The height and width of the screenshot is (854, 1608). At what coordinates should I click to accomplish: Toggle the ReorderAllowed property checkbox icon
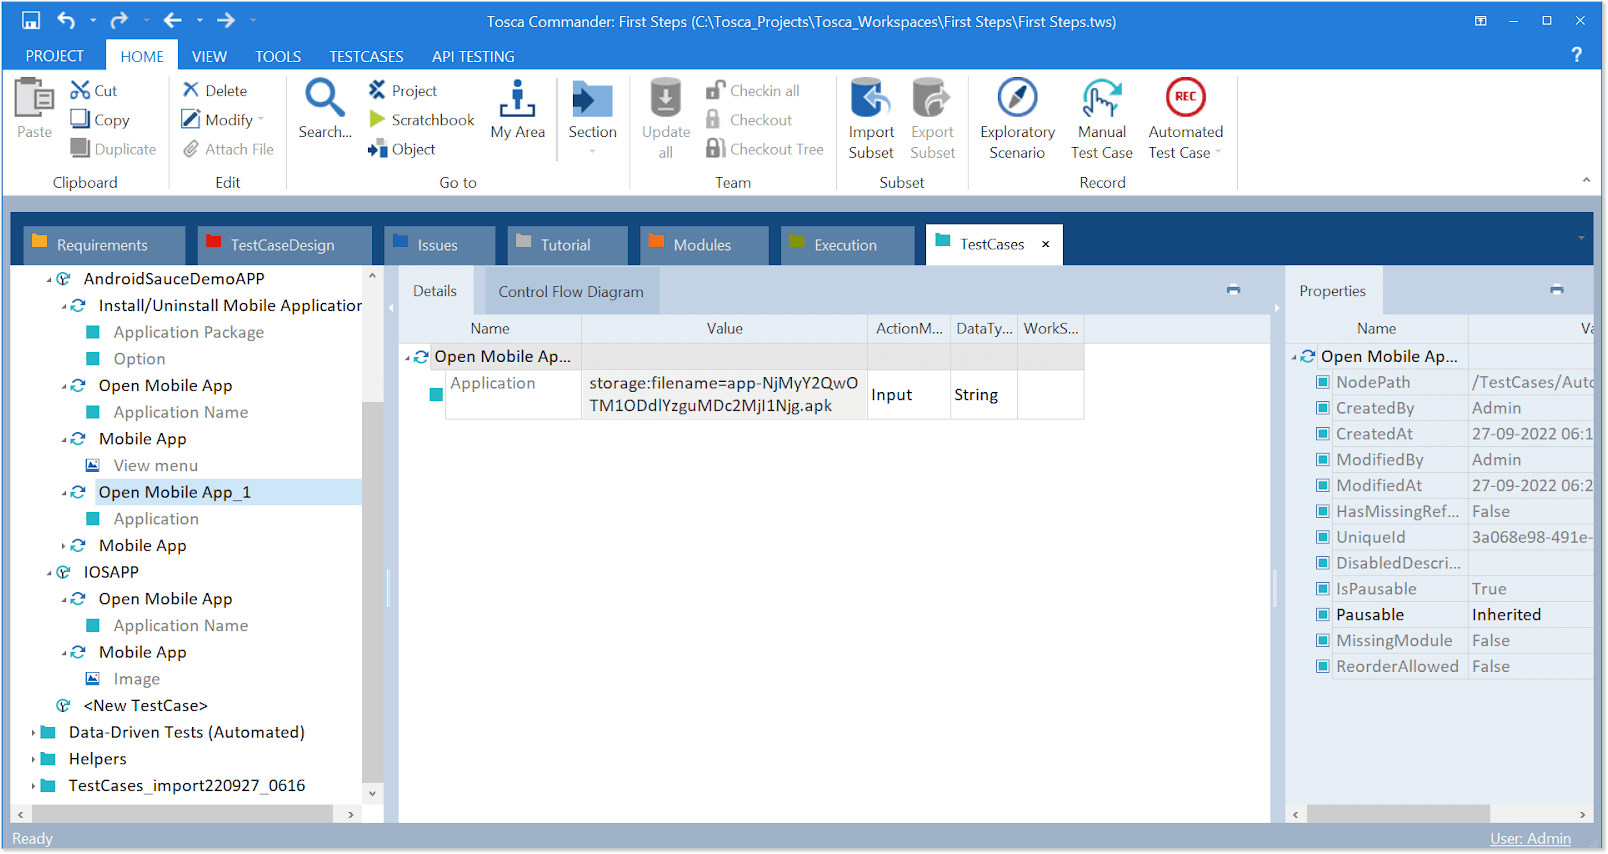coord(1322,667)
